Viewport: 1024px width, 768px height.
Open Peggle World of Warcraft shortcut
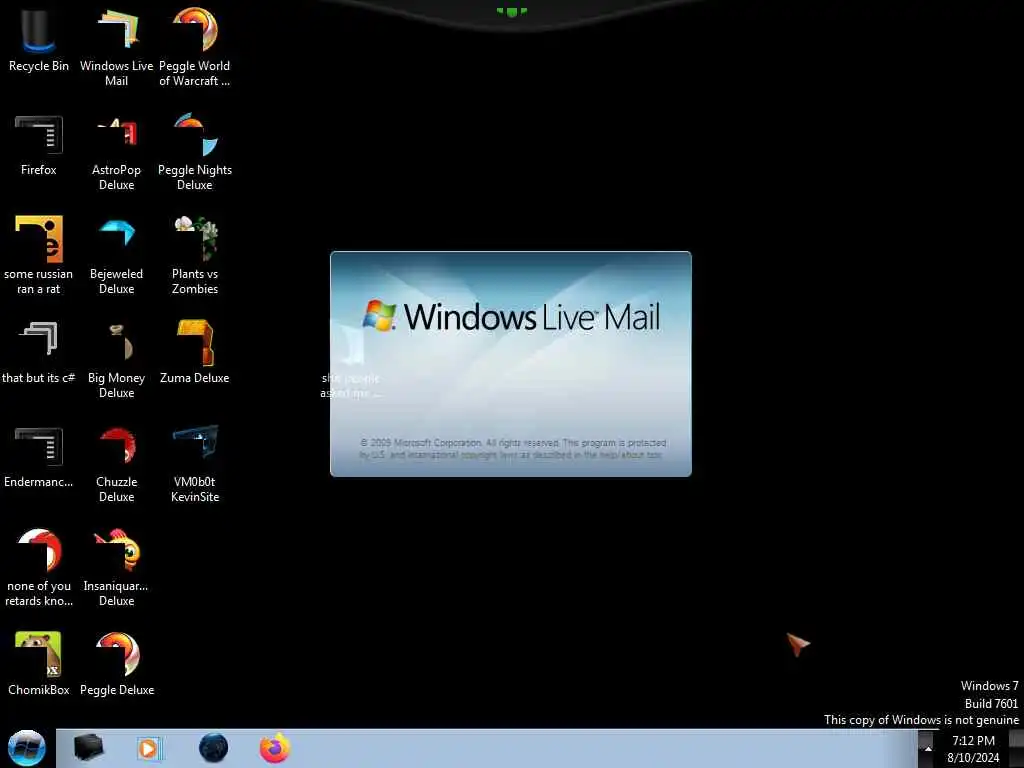click(195, 46)
